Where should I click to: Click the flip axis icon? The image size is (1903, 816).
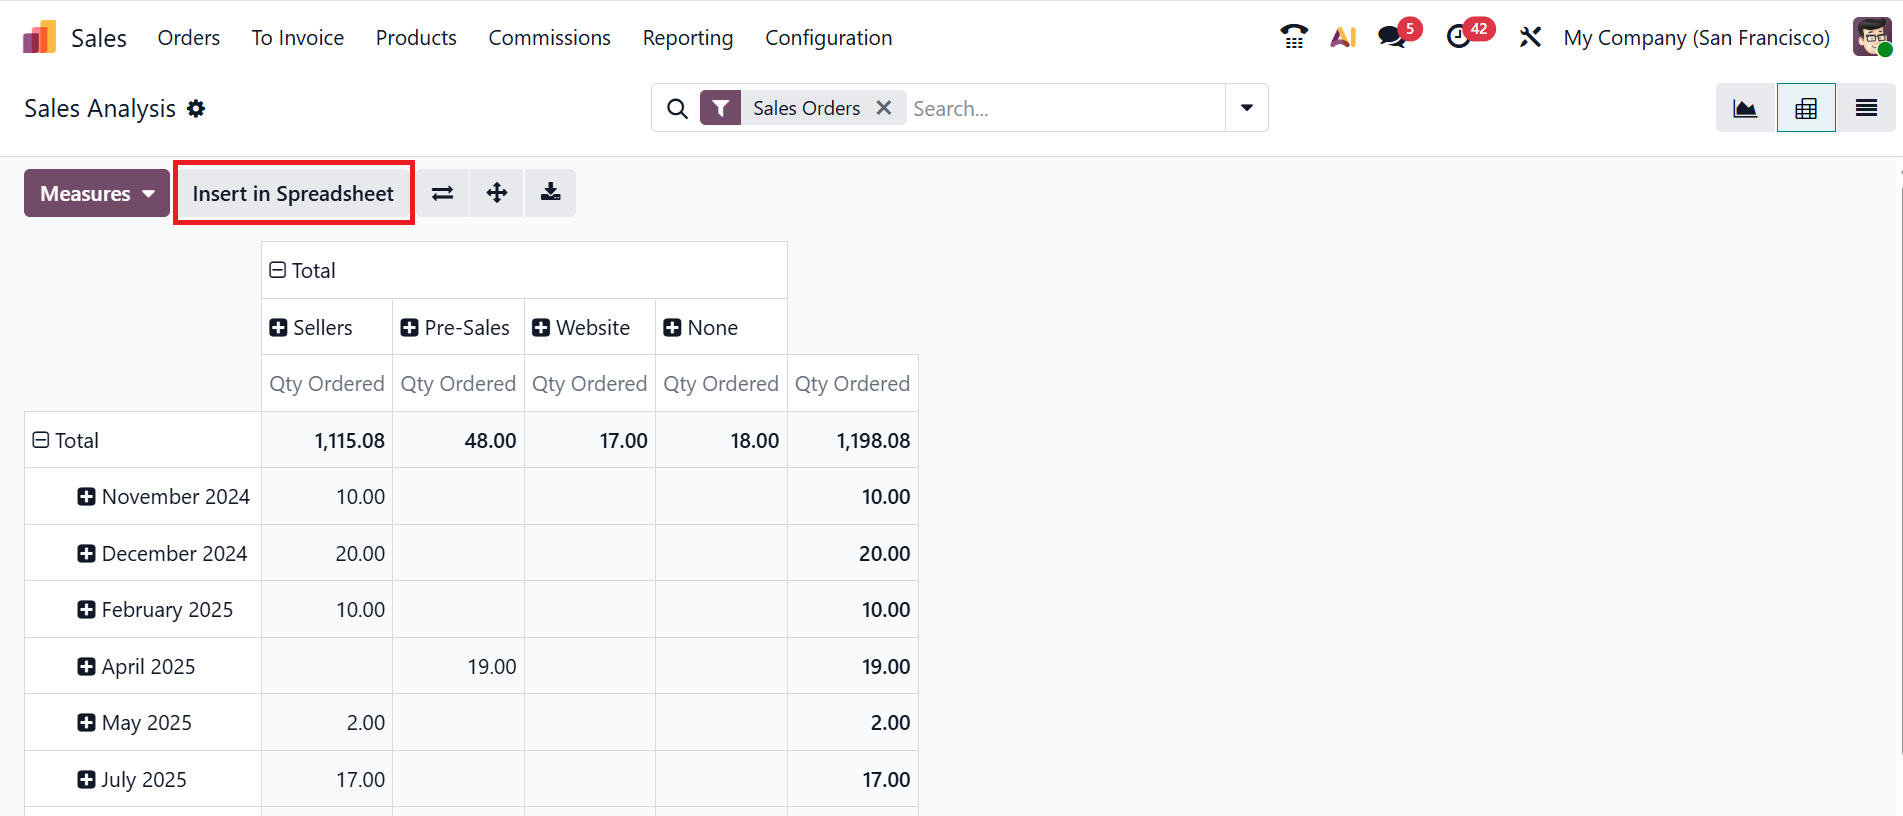point(442,193)
